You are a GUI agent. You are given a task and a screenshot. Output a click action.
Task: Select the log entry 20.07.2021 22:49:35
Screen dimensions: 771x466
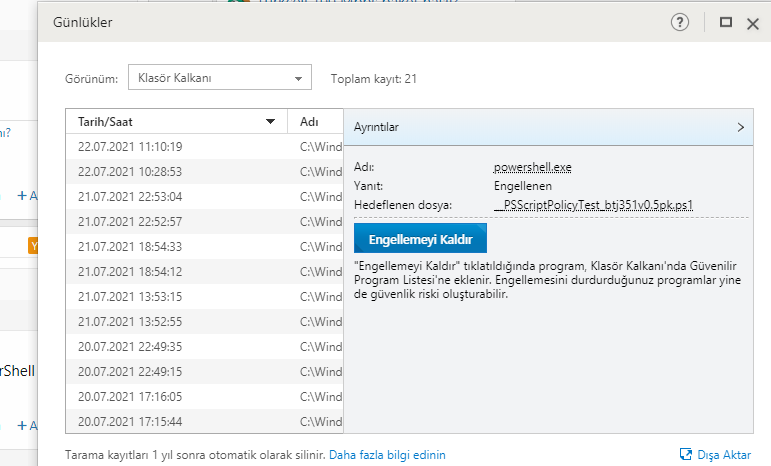[x=130, y=346]
